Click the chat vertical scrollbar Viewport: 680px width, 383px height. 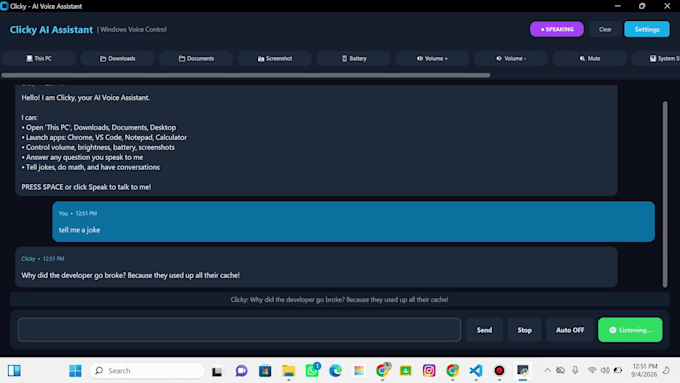click(665, 194)
